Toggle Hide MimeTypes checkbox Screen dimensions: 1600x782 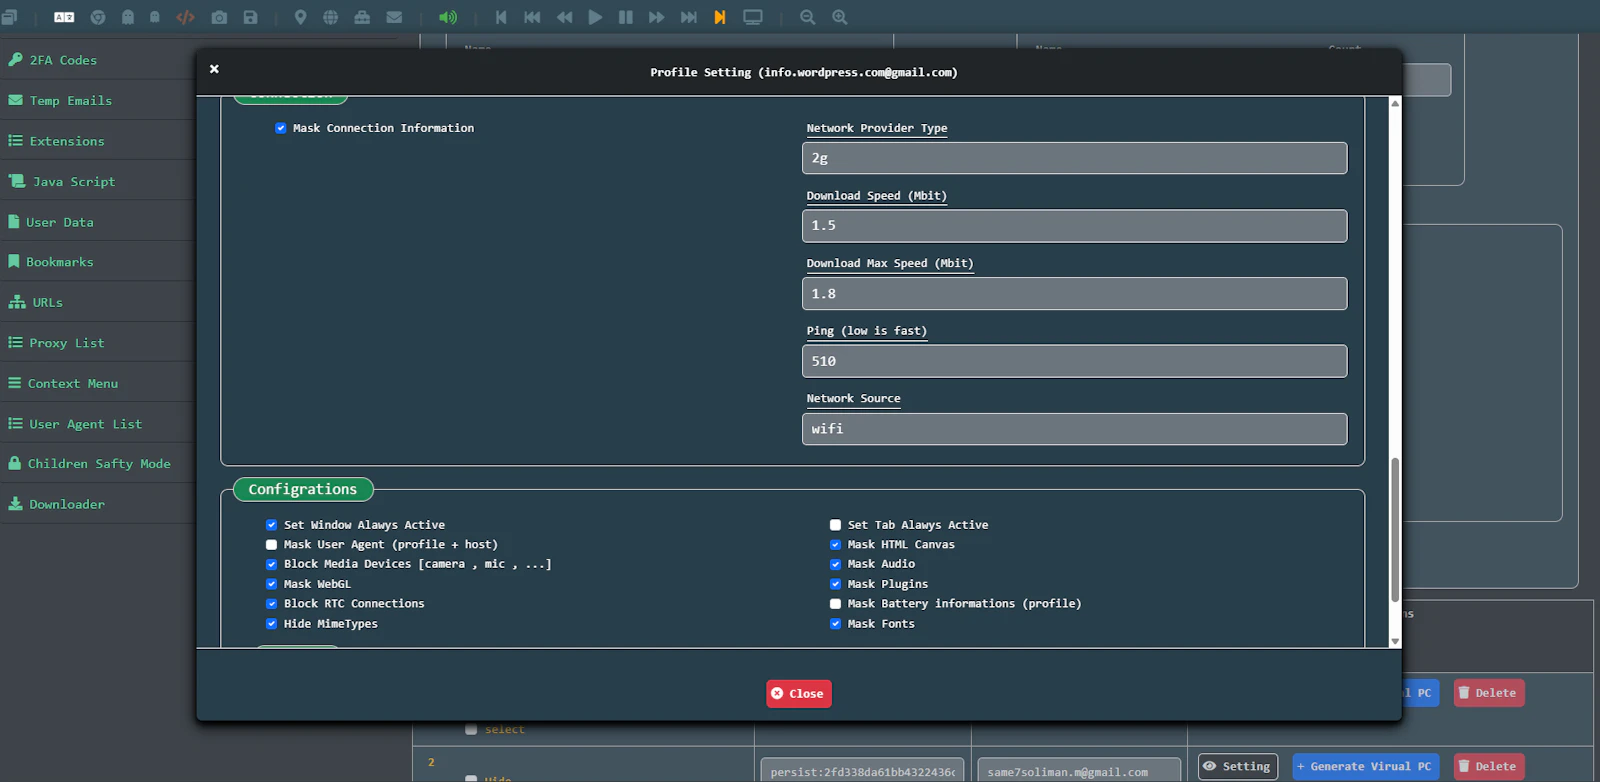pos(271,624)
